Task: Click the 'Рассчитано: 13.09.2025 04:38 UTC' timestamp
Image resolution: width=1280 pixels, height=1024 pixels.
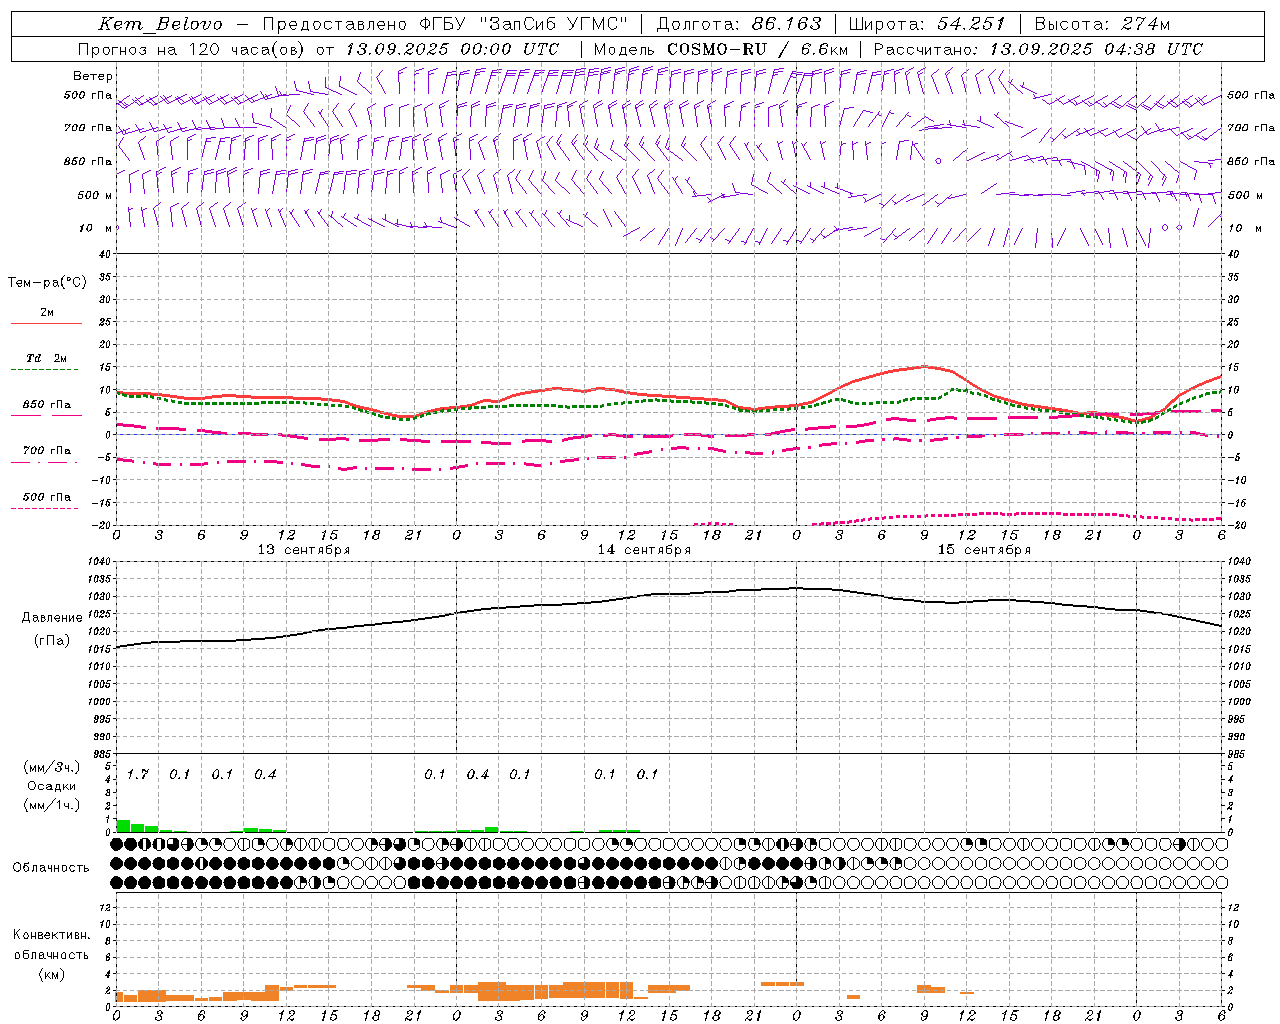Action: coord(1038,49)
